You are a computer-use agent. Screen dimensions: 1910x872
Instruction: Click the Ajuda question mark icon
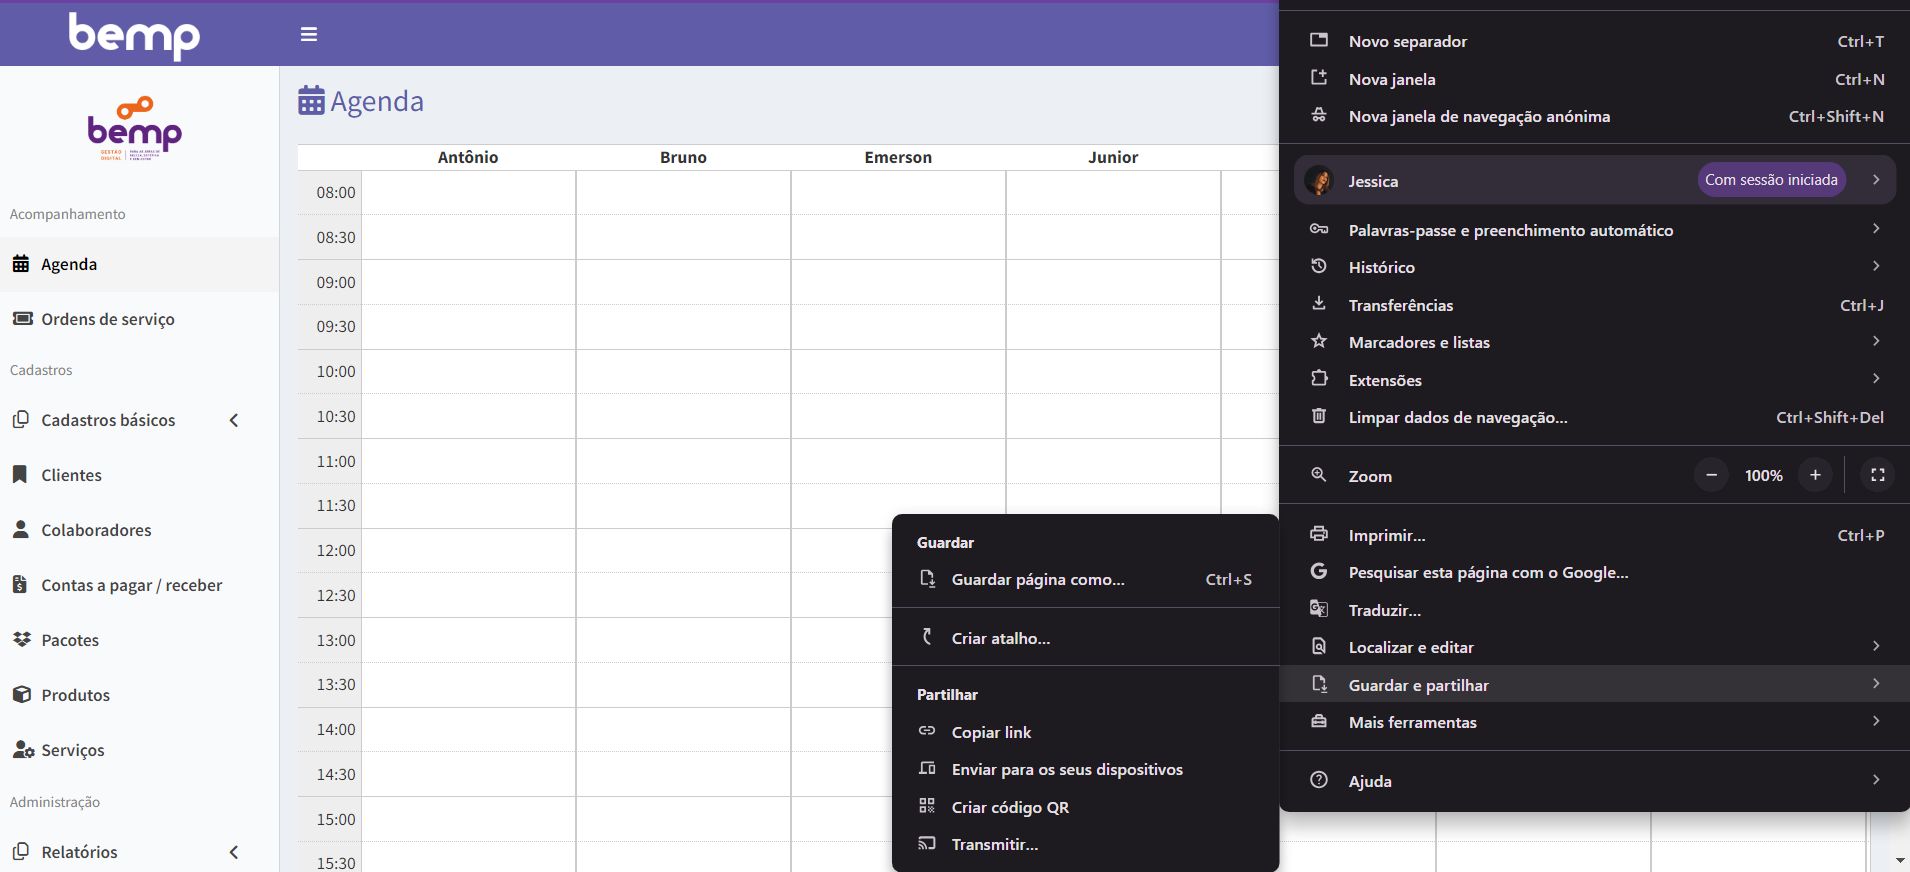tap(1319, 780)
